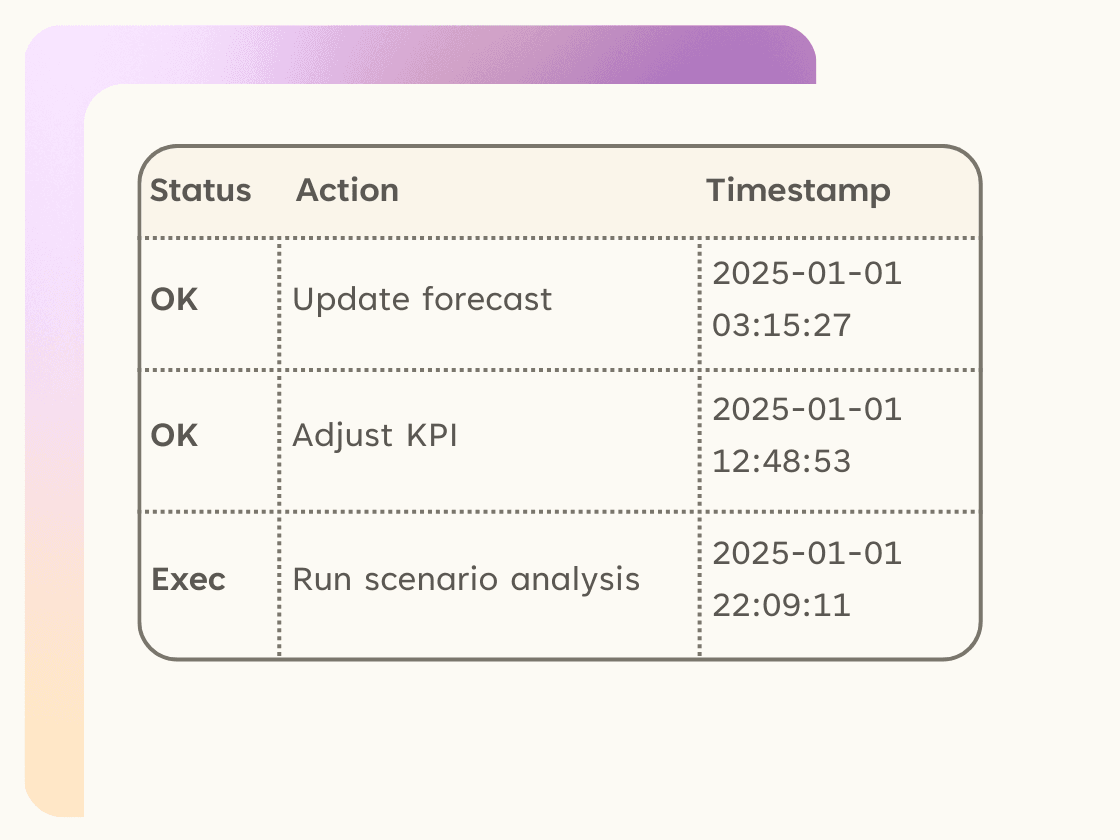Click timestamp 2025-01-01 22:09:11
The height and width of the screenshot is (840, 1120).
807,579
